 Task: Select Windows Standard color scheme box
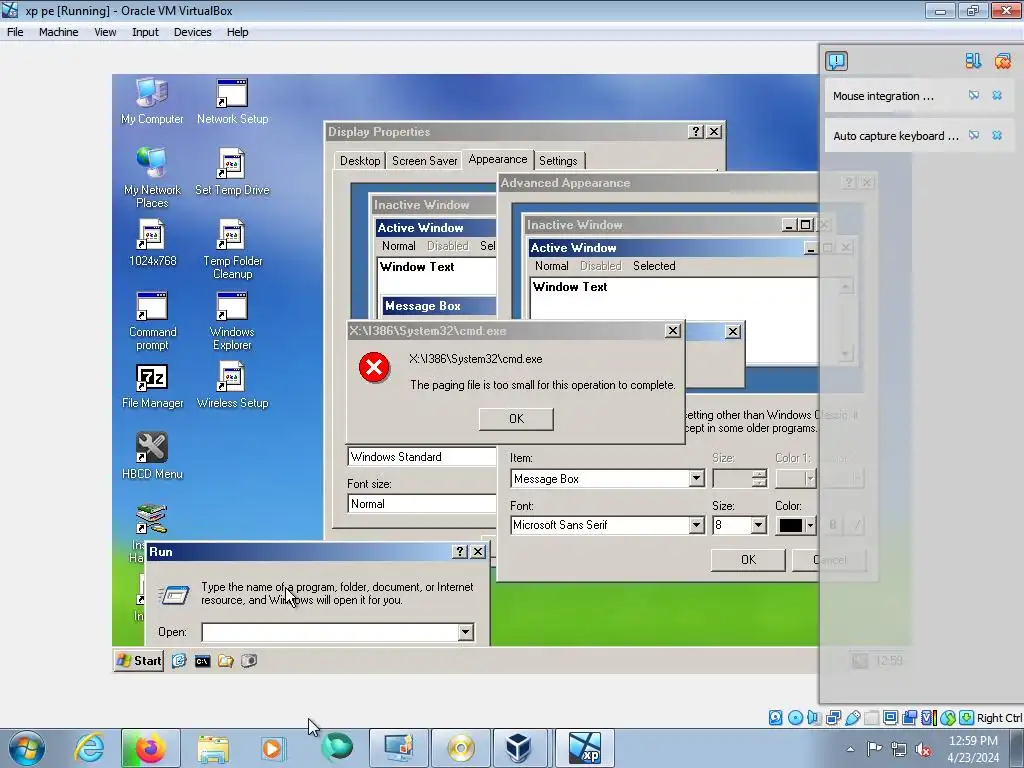[x=422, y=456]
